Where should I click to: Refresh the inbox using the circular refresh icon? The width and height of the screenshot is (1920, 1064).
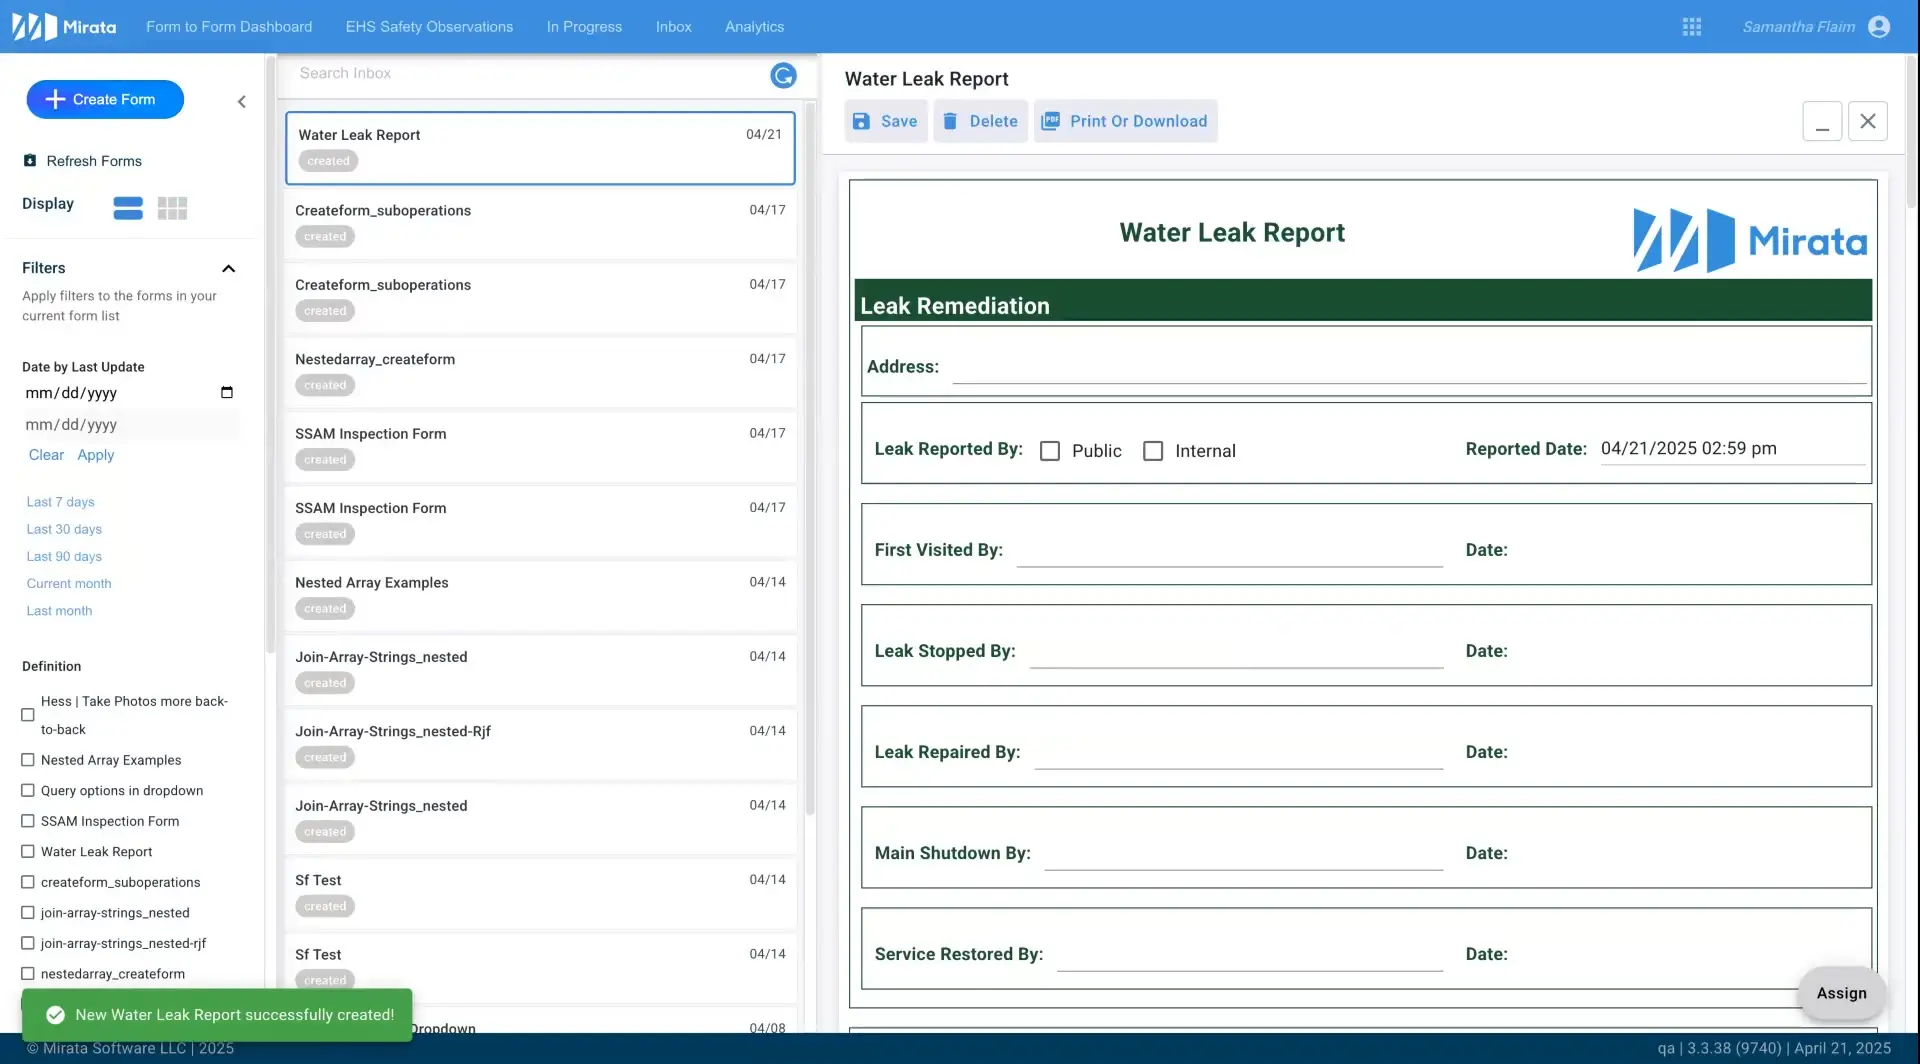tap(784, 75)
